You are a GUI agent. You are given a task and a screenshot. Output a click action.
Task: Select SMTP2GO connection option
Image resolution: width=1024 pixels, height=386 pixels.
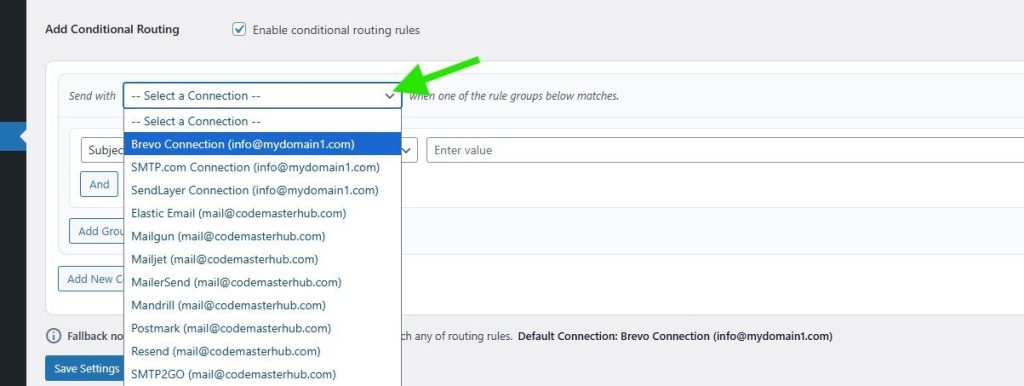(263, 374)
